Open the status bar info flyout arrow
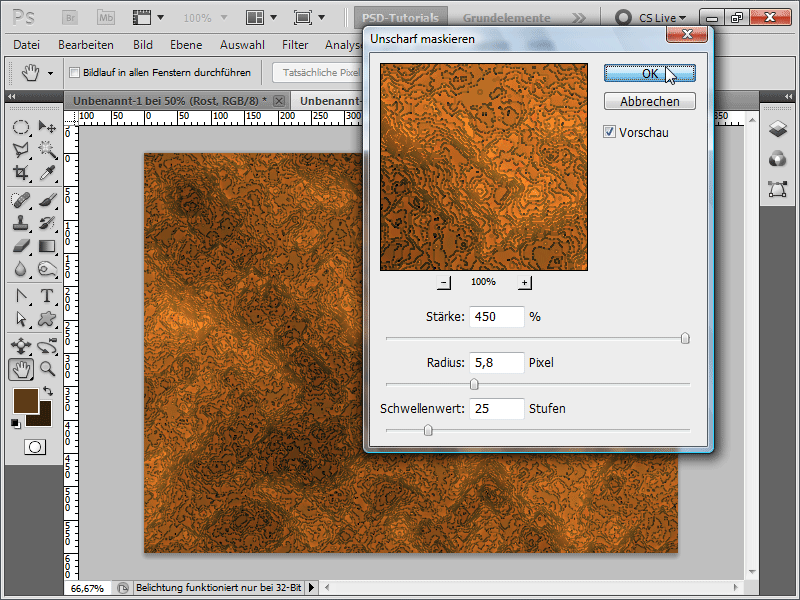 point(311,588)
